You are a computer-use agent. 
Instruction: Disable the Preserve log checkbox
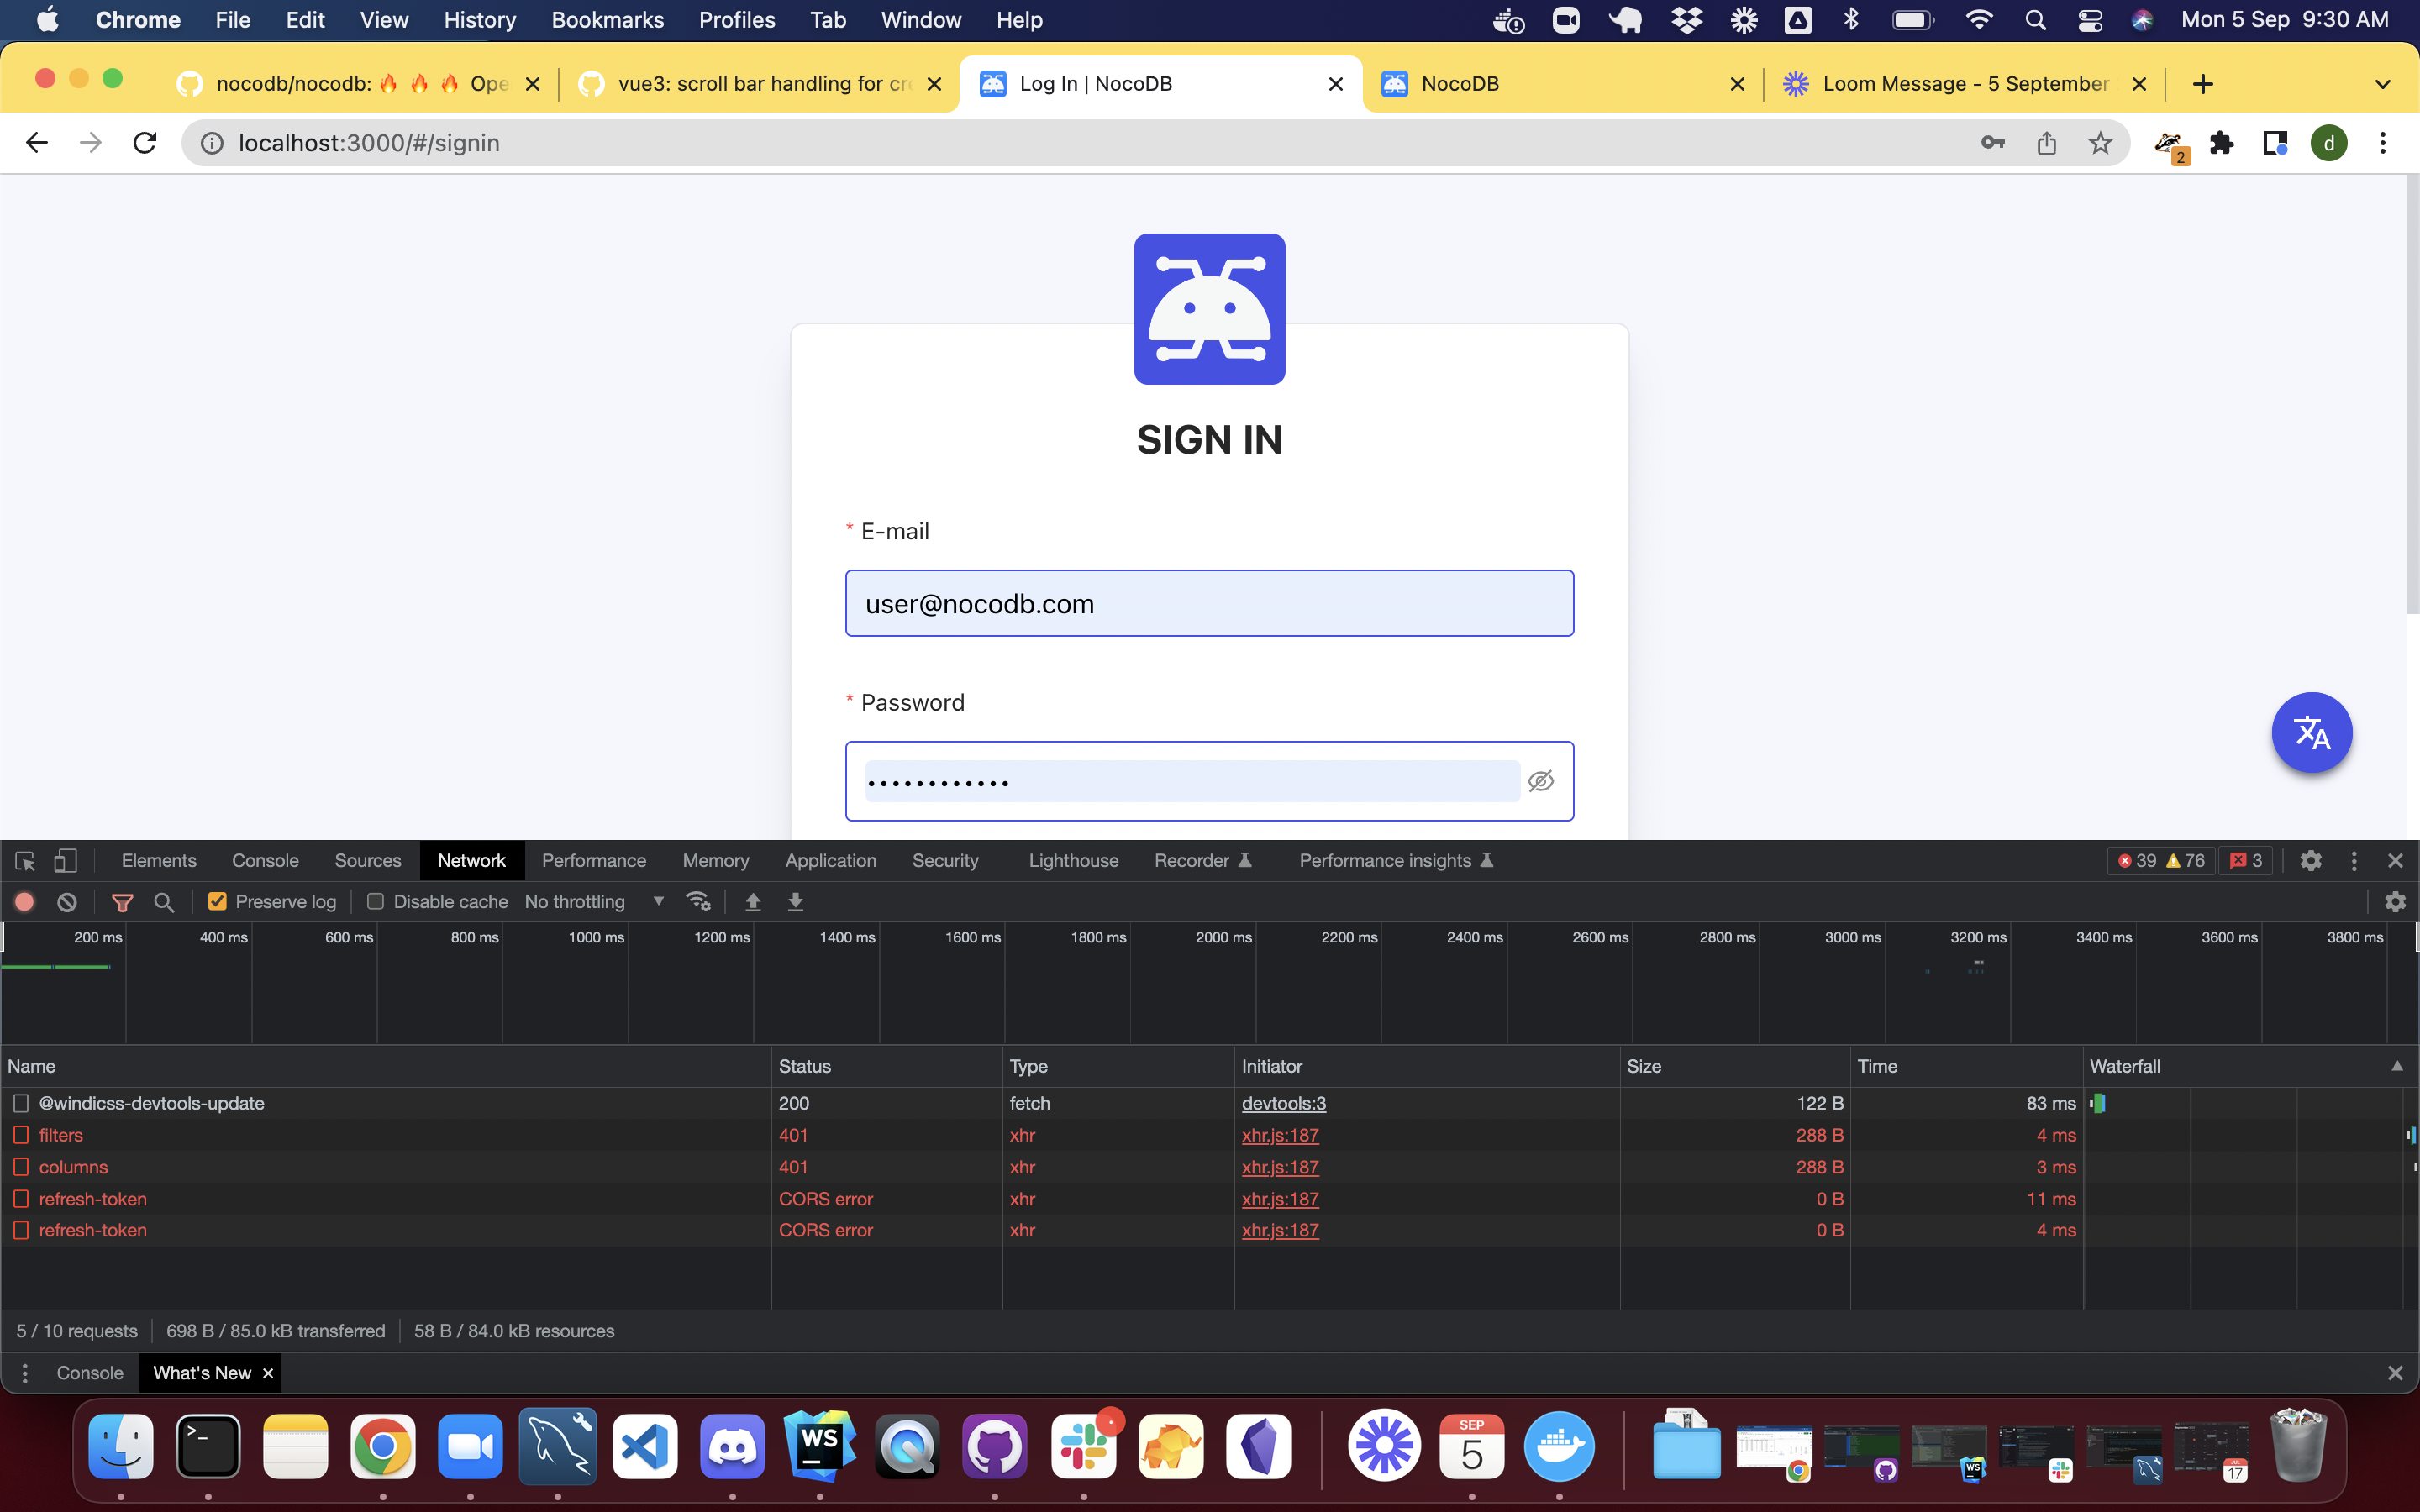217,901
